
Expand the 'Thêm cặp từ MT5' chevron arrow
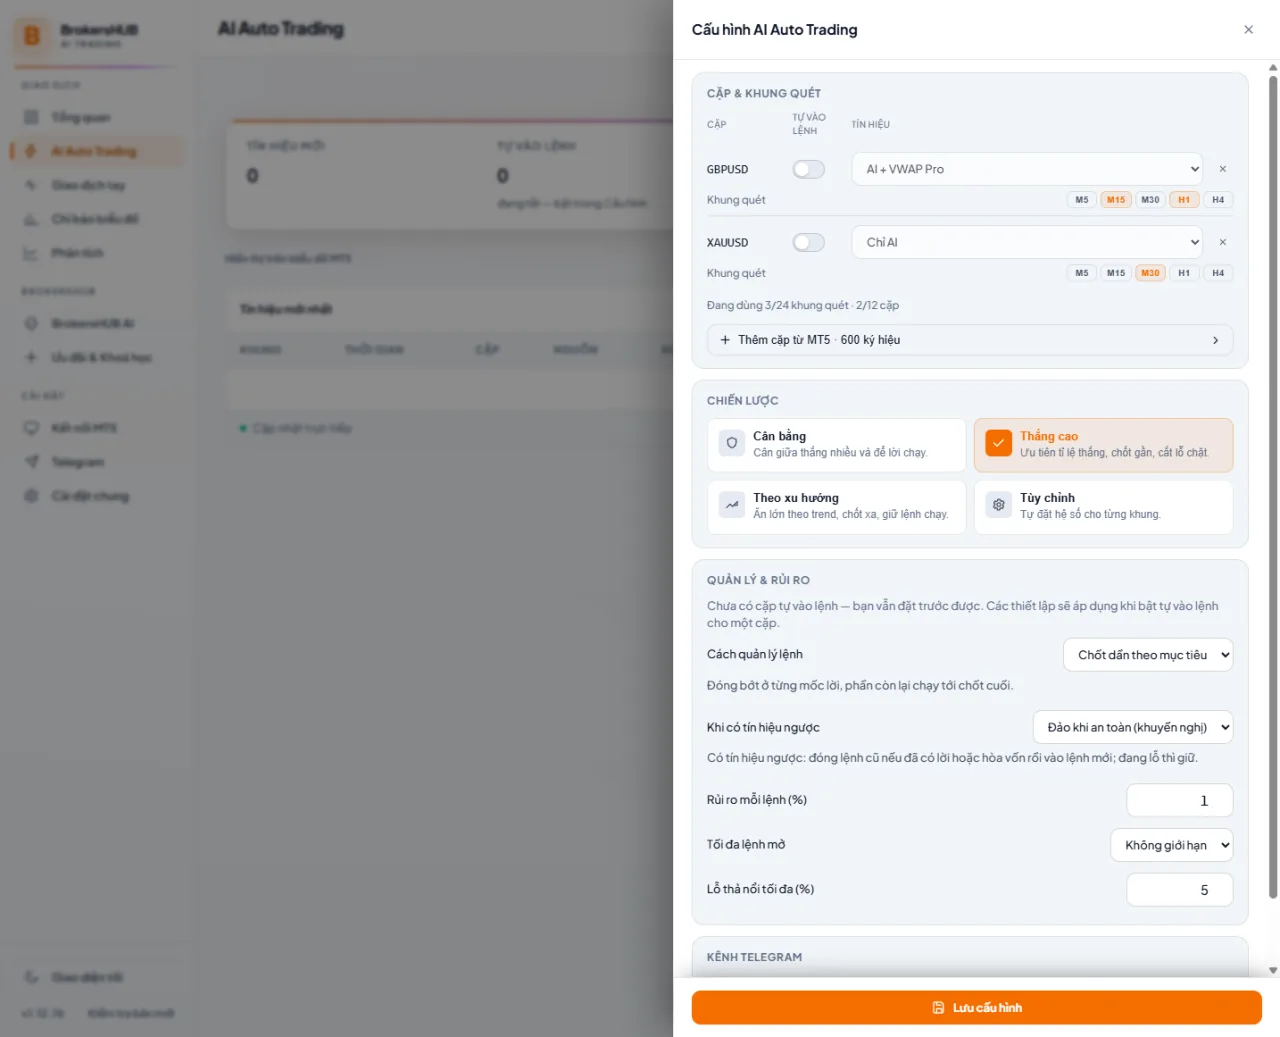point(1215,340)
